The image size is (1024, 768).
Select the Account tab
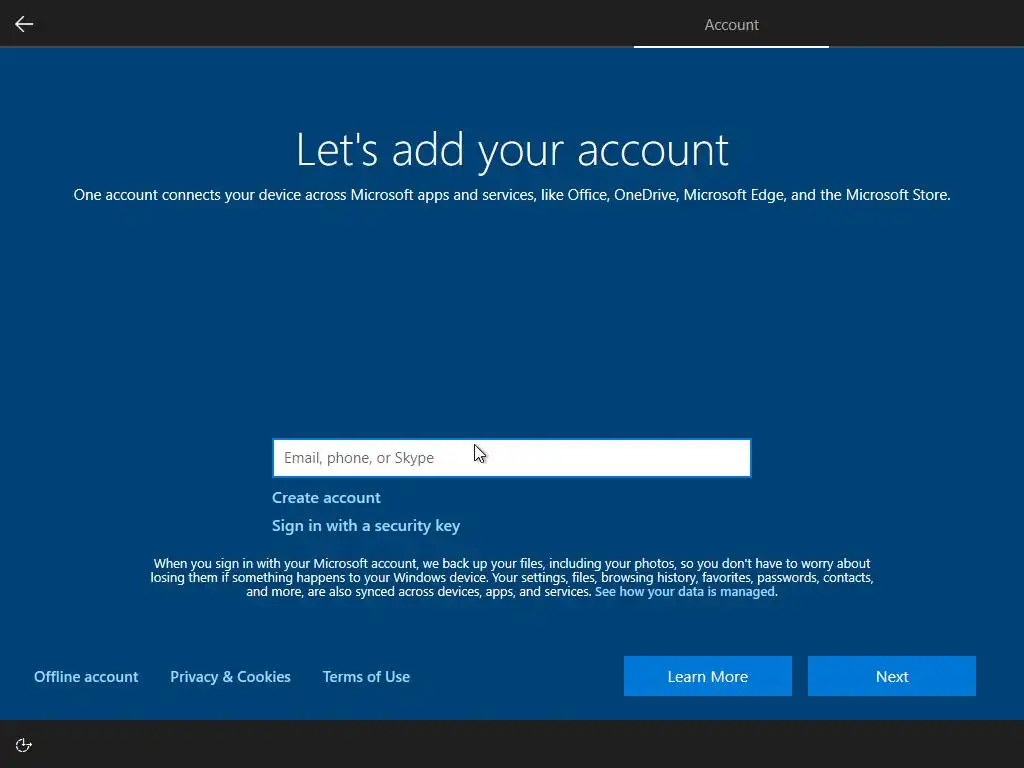pyautogui.click(x=731, y=25)
